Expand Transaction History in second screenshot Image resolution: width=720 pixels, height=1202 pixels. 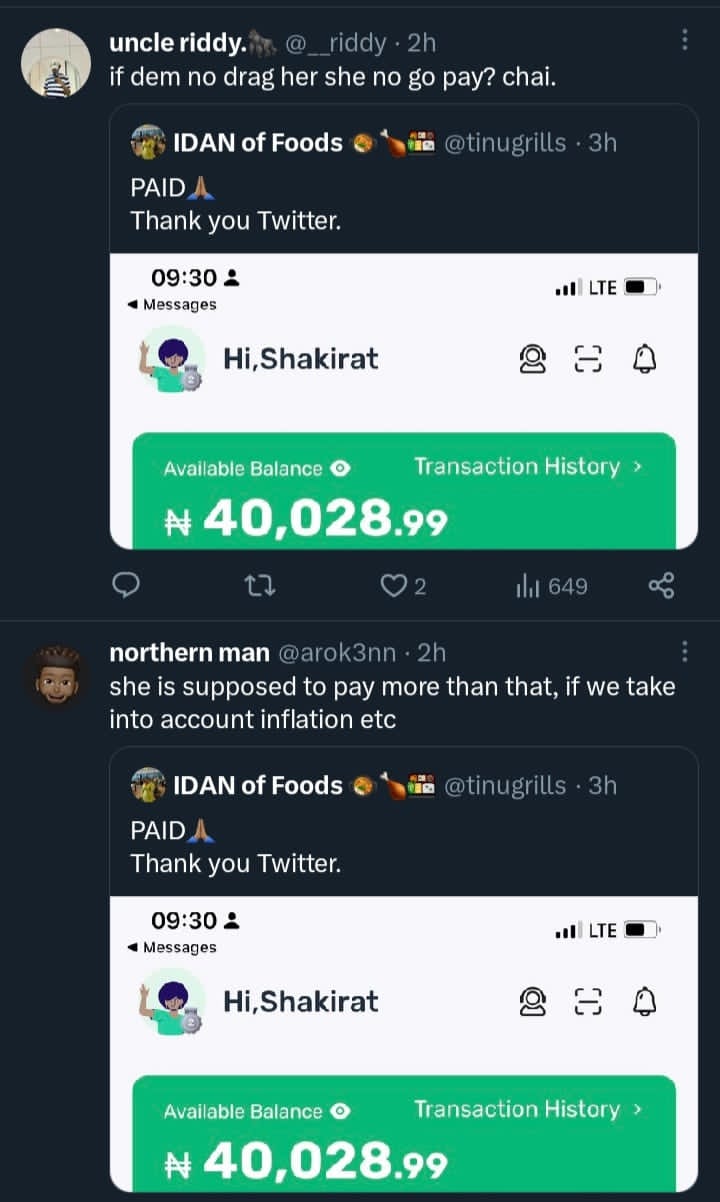coord(528,1110)
